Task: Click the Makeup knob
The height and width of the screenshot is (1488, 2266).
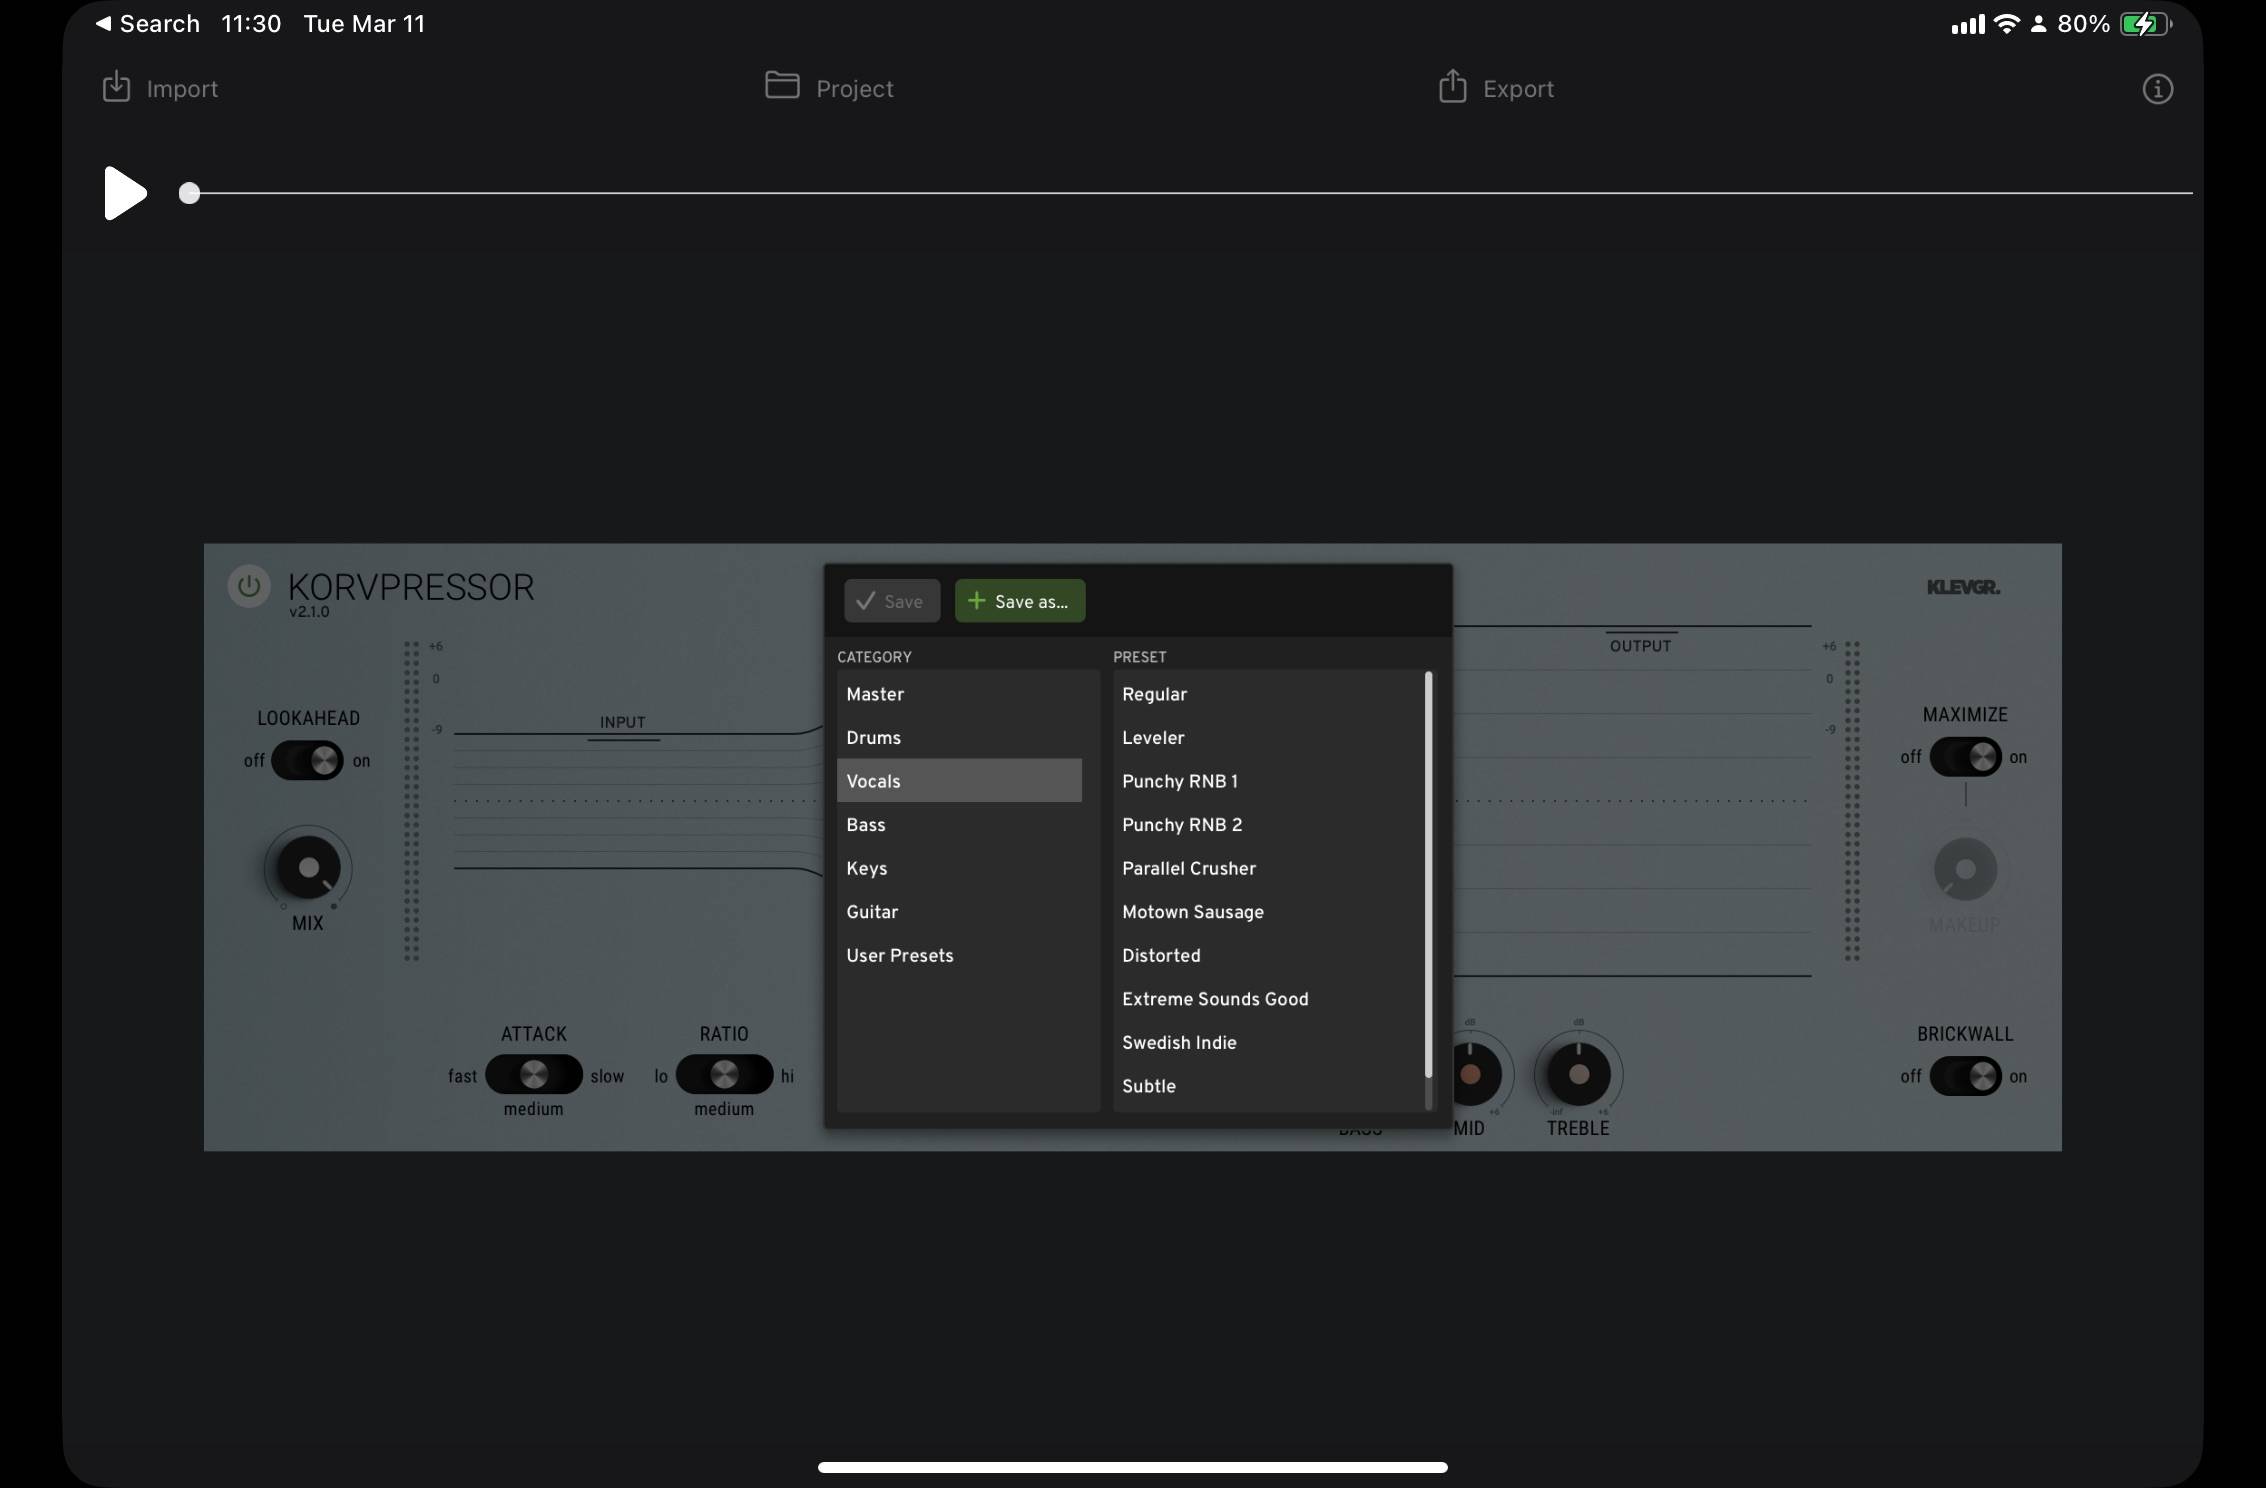Action: click(x=1965, y=869)
